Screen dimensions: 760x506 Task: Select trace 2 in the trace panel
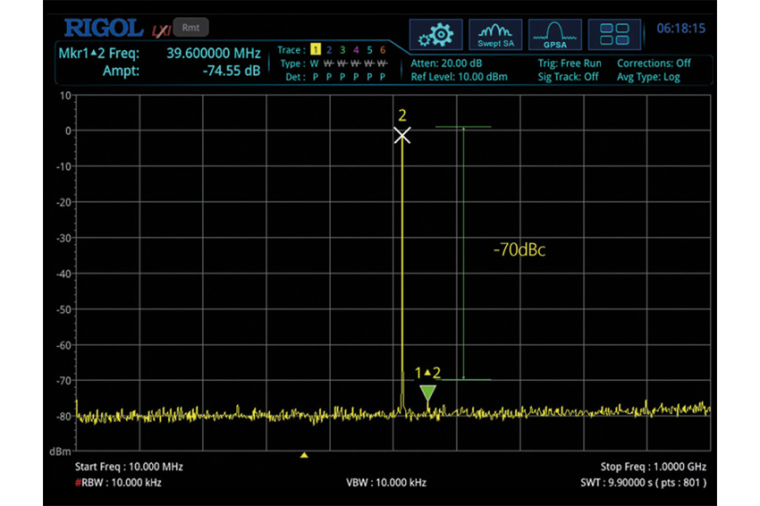click(329, 50)
